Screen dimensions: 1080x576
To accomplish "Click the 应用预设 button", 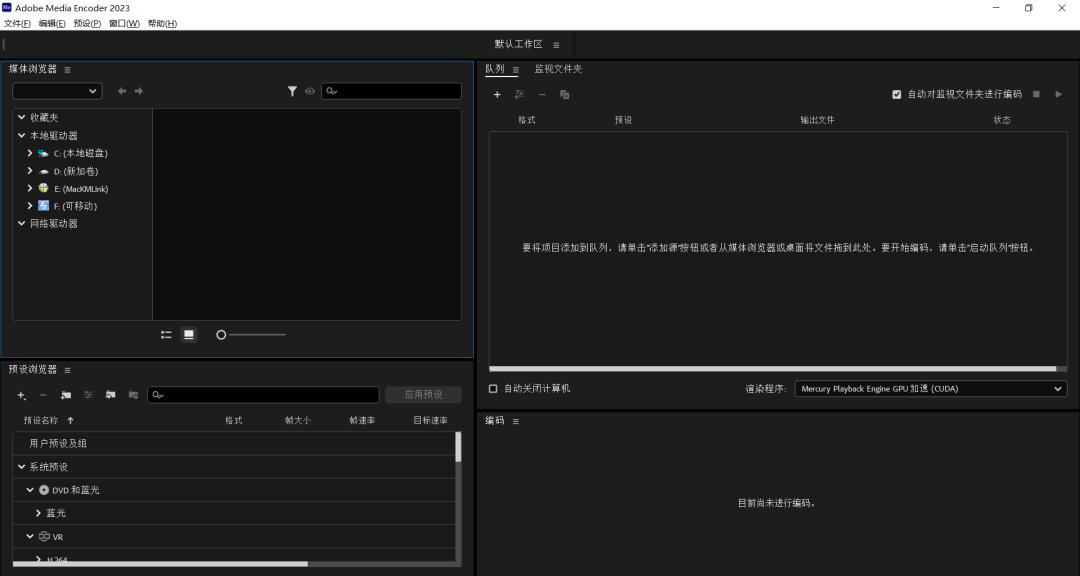I will click(x=423, y=394).
